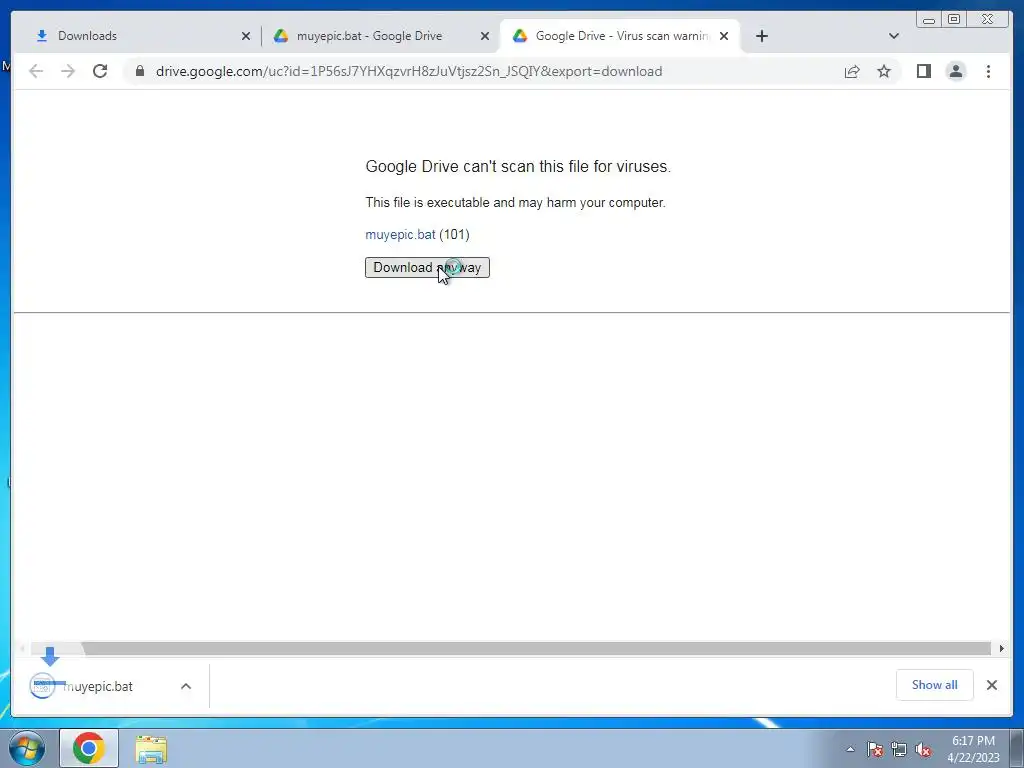Open the Chrome three-dot menu
This screenshot has width=1024, height=768.
click(x=988, y=71)
